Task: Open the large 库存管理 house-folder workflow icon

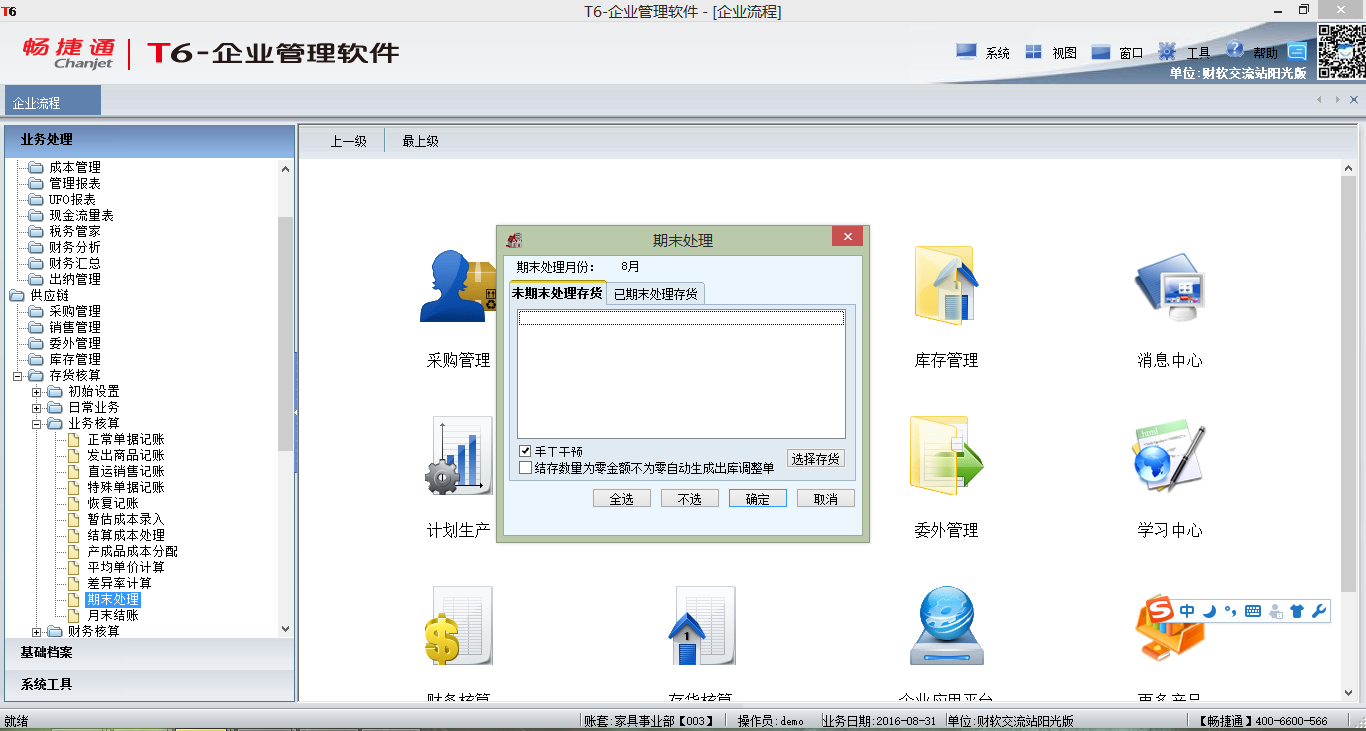Action: point(945,286)
